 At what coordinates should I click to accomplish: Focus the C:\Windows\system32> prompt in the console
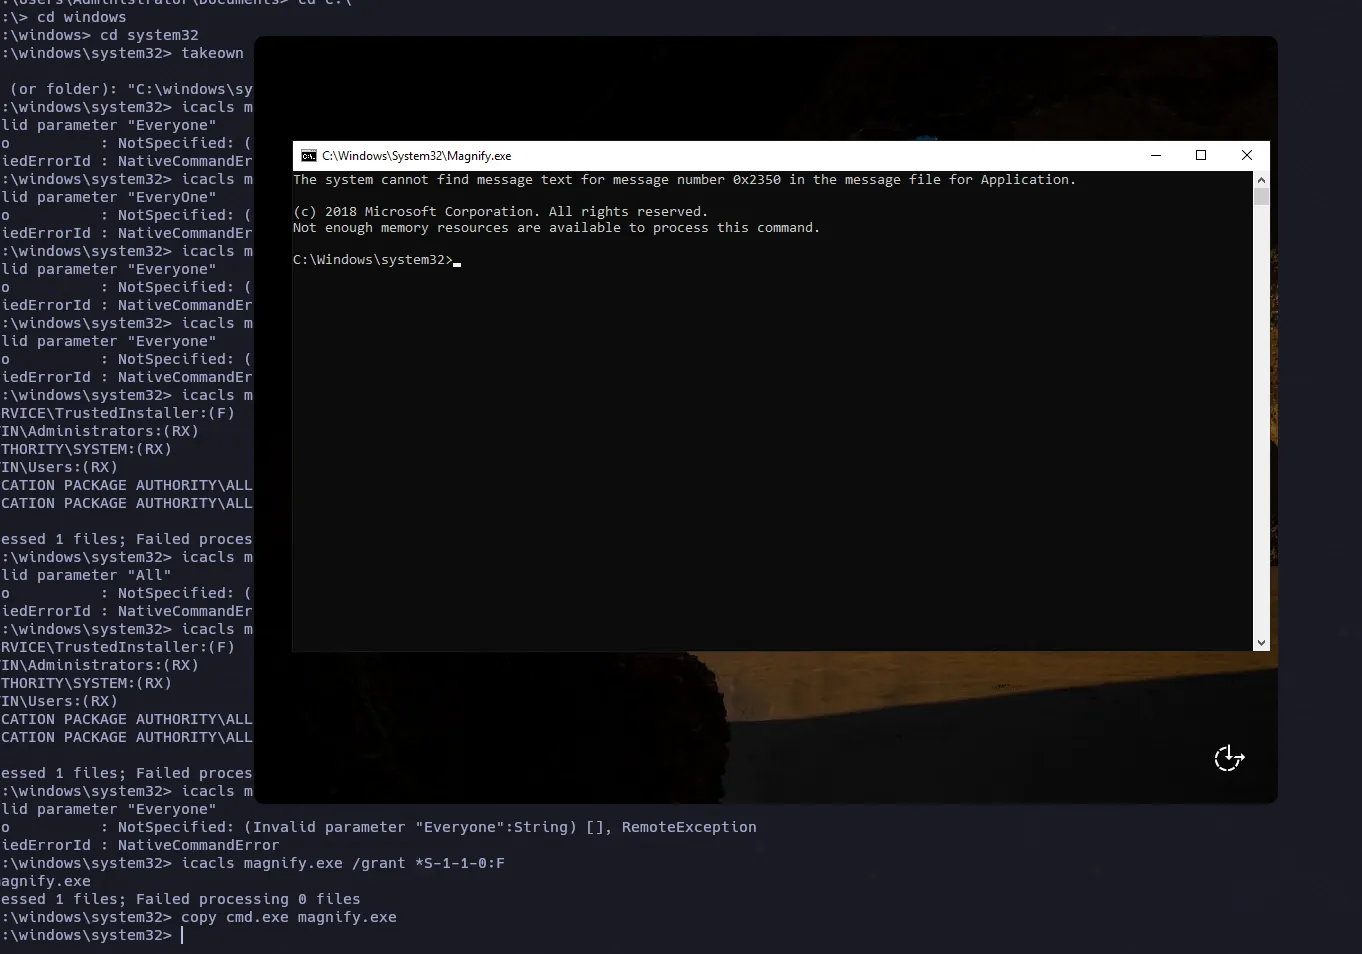pos(373,260)
